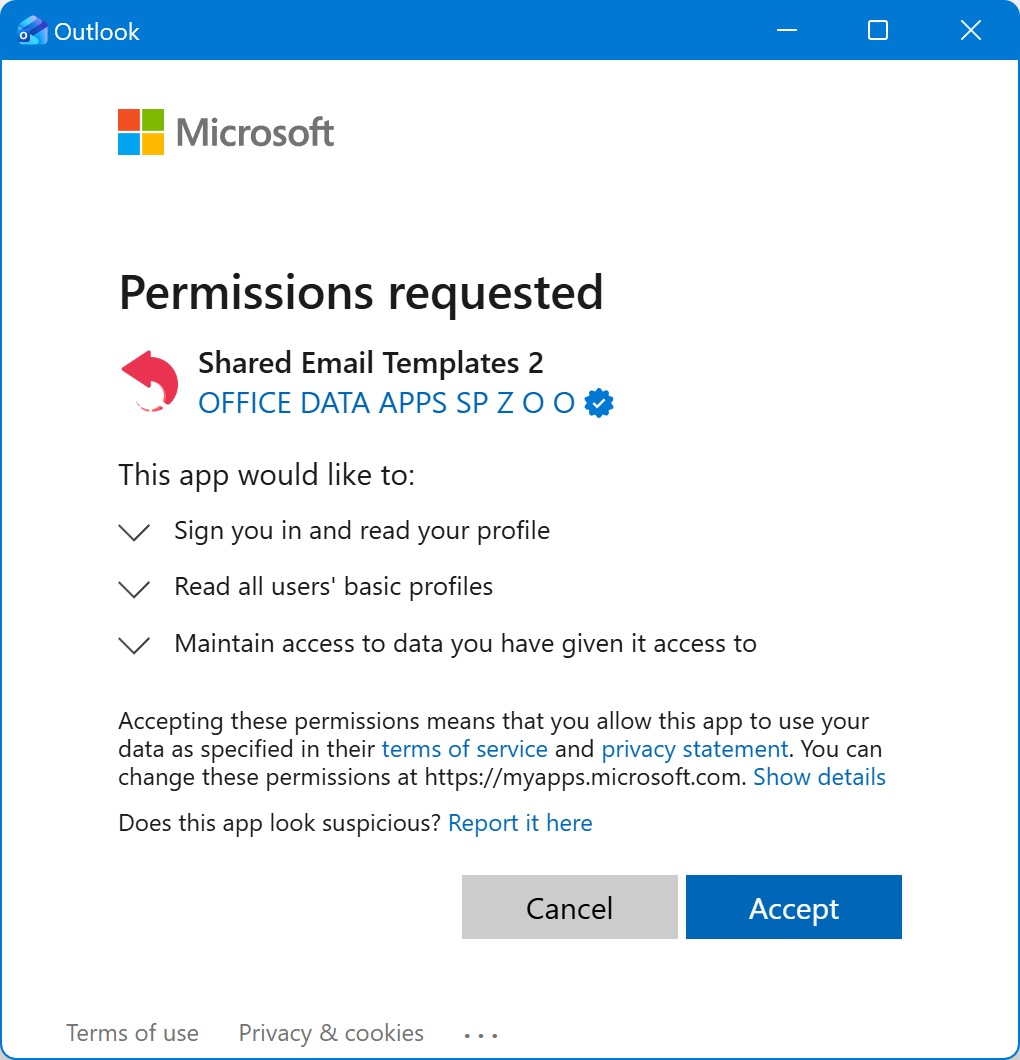1020x1060 pixels.
Task: Accept the requested permissions
Action: 793,907
